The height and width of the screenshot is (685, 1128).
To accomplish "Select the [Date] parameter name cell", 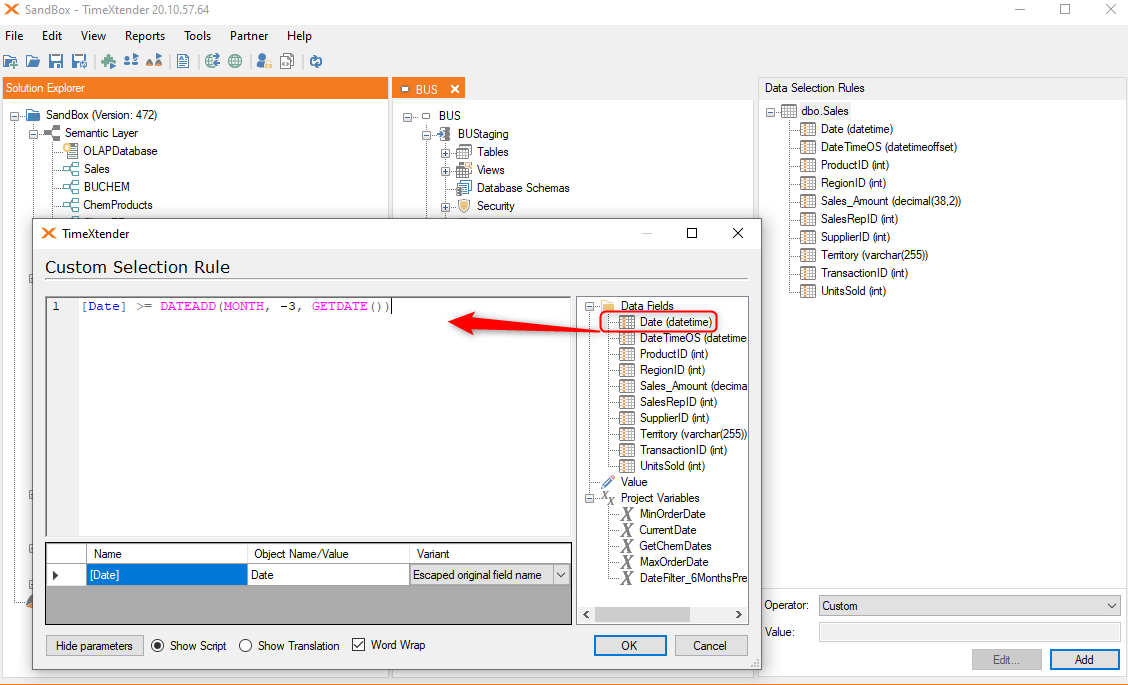I will (167, 575).
